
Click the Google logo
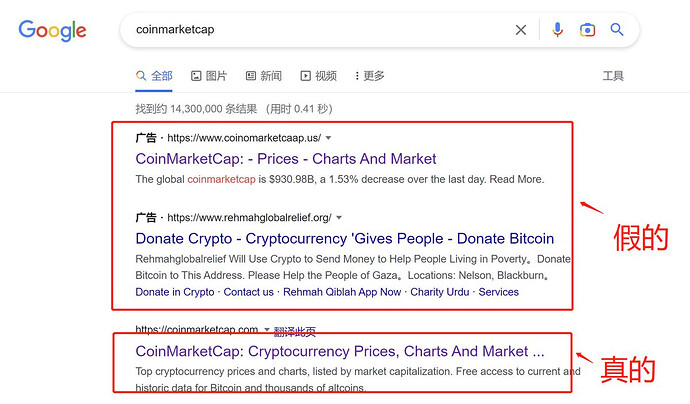click(x=52, y=31)
